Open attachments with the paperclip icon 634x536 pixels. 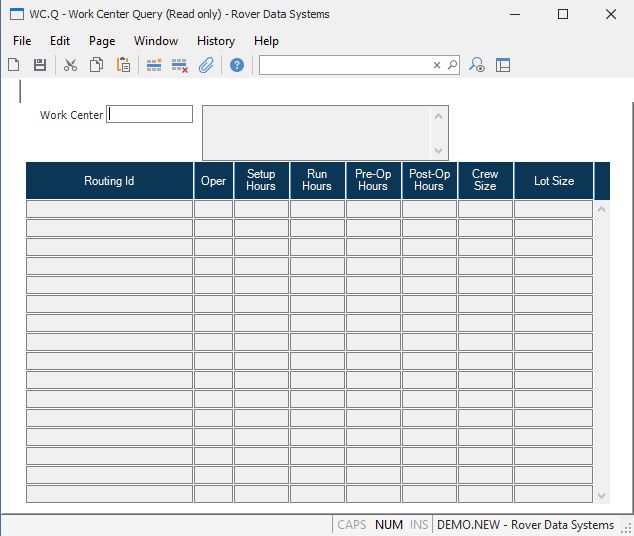pos(206,65)
